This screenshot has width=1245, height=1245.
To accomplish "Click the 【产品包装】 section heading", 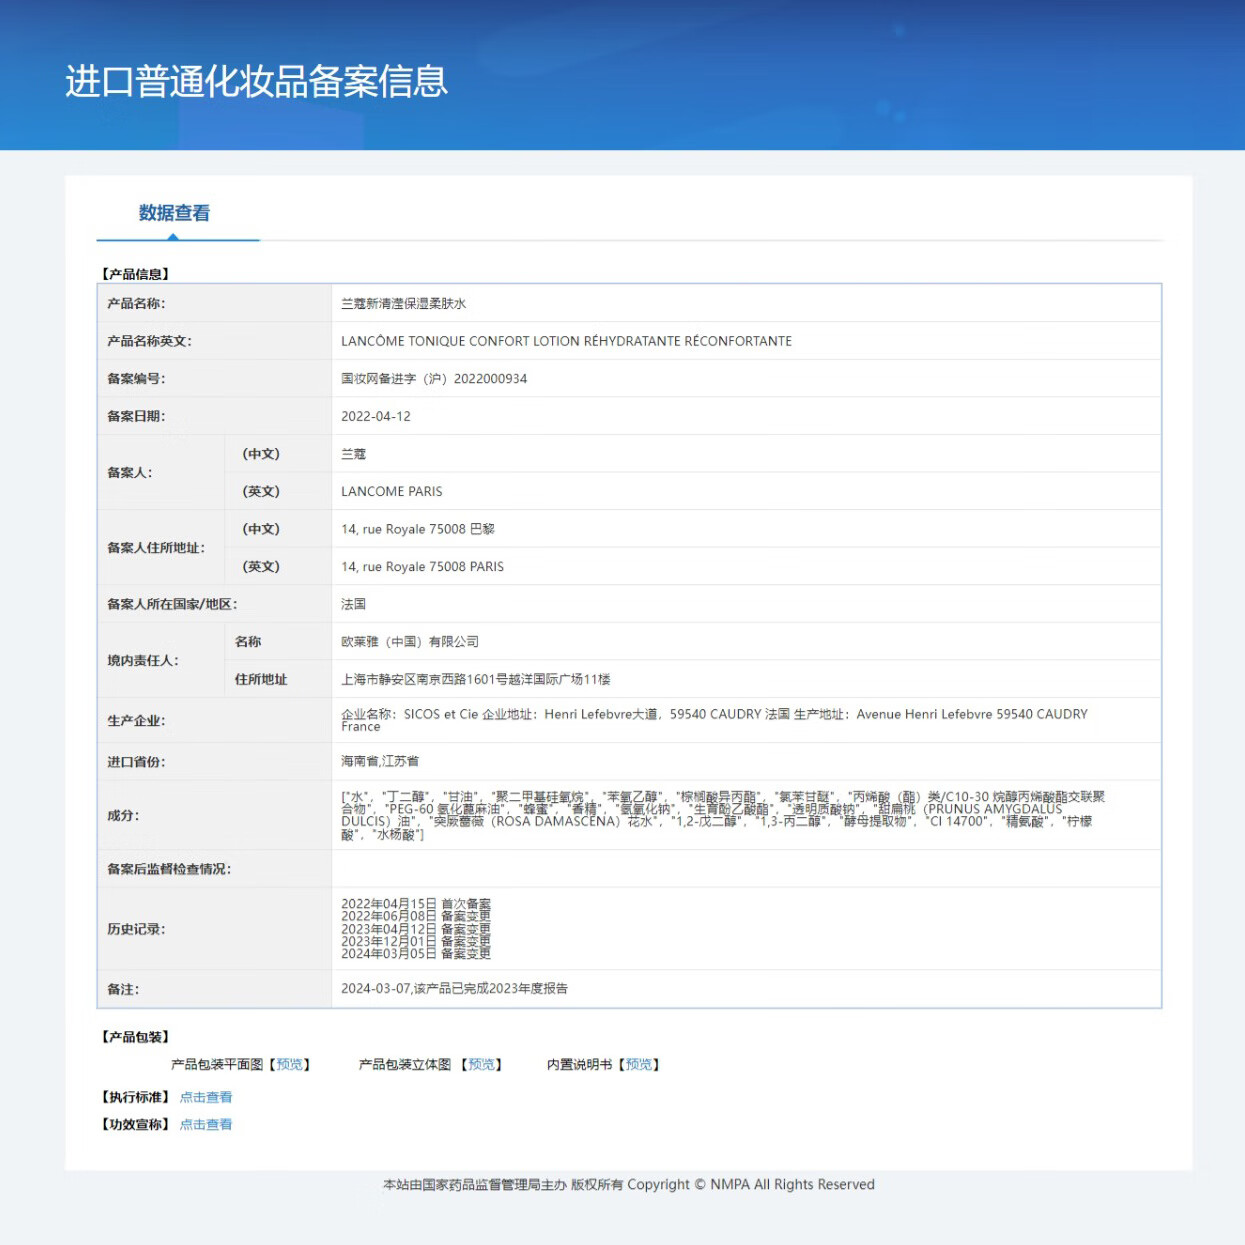I will click(x=136, y=1037).
